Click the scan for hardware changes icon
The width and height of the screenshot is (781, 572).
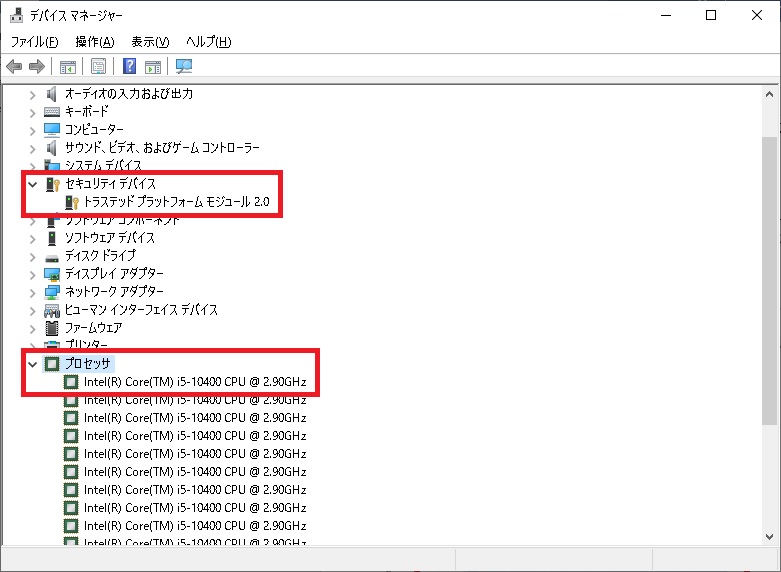[x=184, y=66]
